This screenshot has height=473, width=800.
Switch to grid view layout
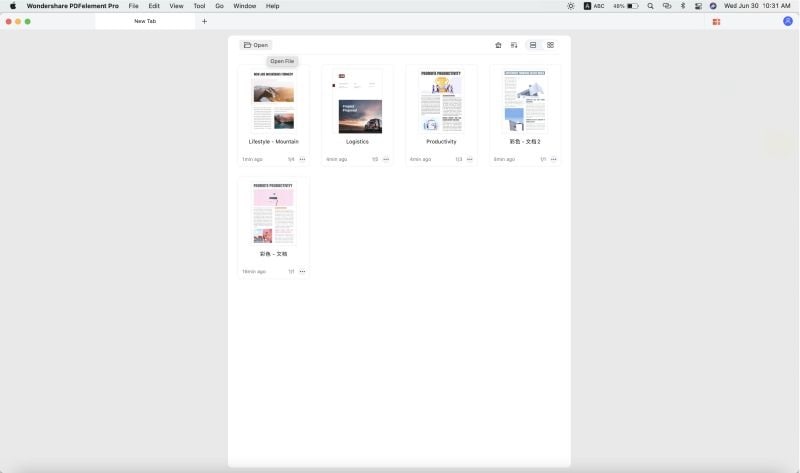coord(551,45)
